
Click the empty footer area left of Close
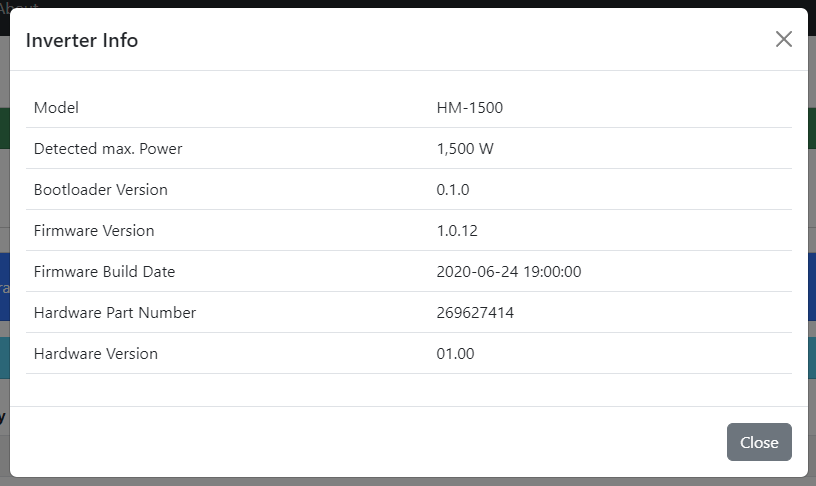[360, 442]
